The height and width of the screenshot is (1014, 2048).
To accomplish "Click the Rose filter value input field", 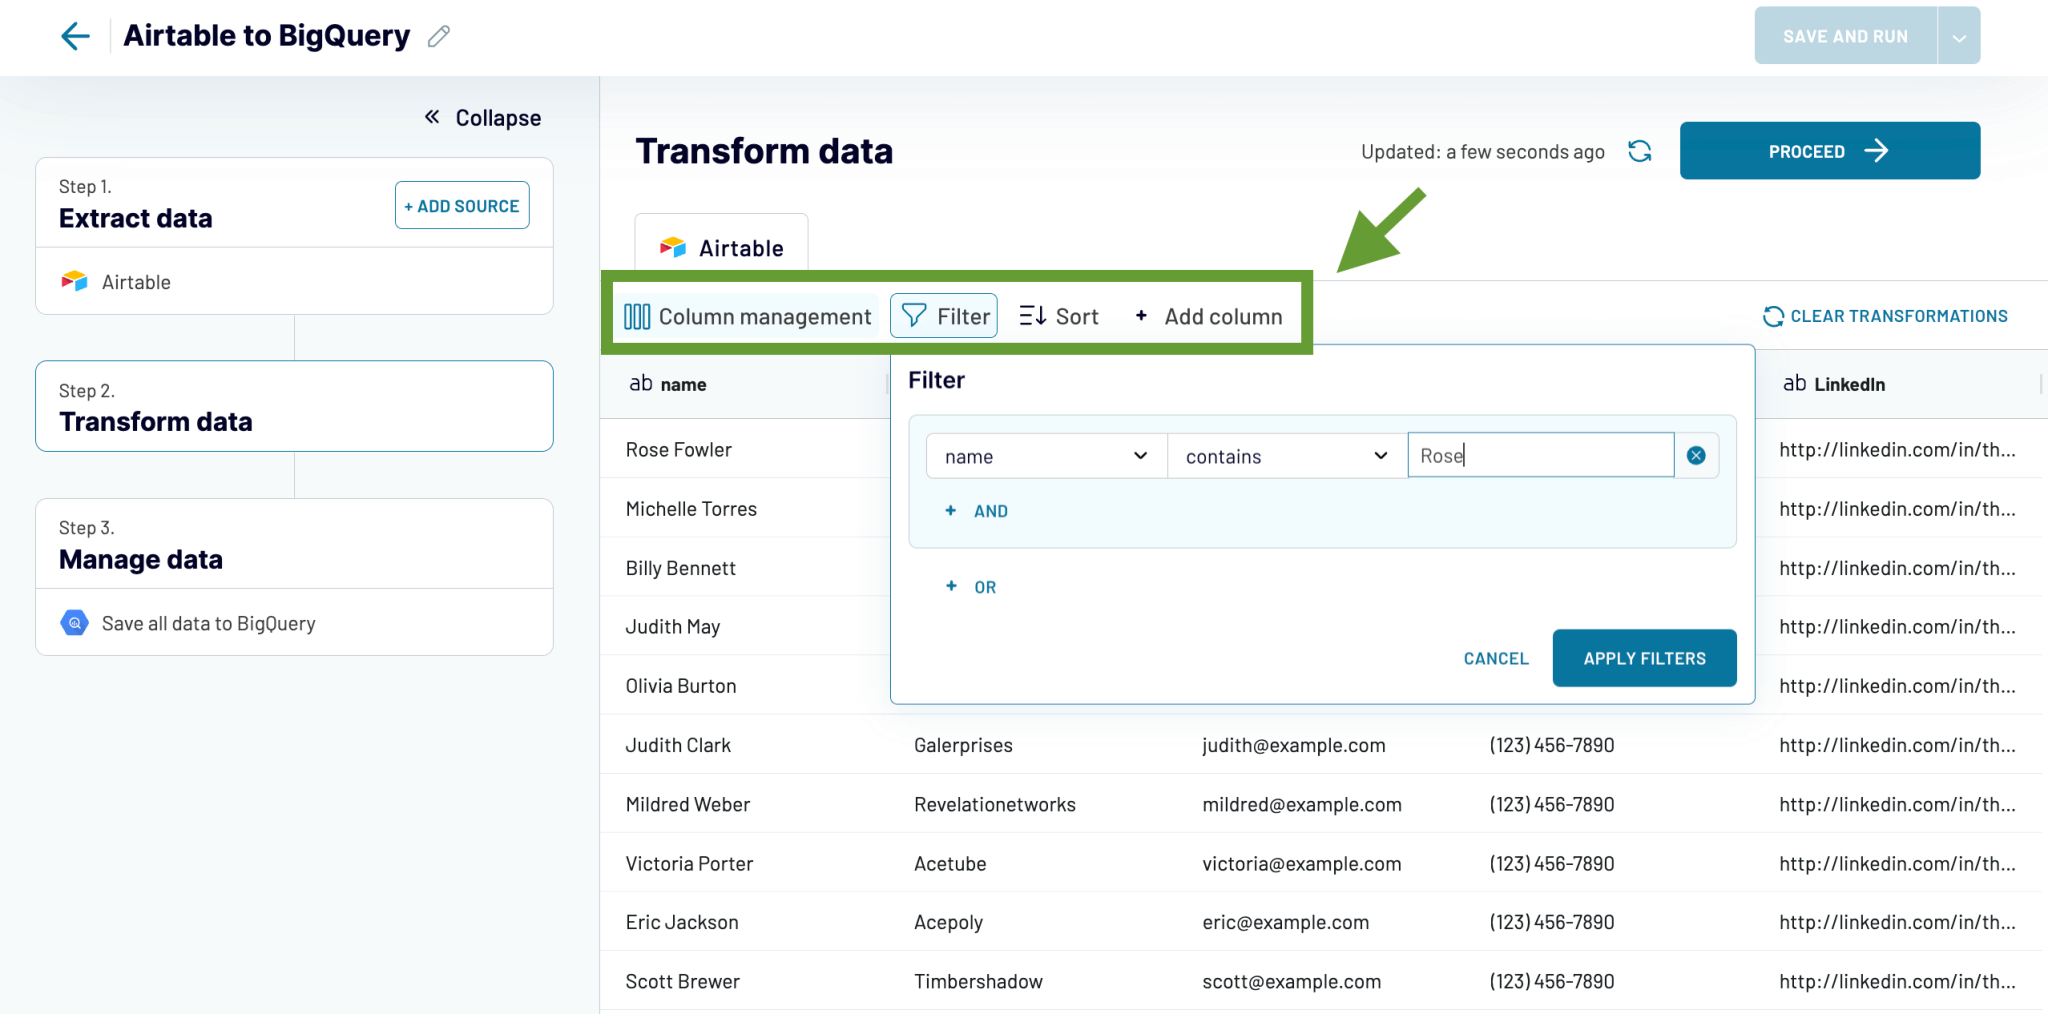I will 1540,455.
